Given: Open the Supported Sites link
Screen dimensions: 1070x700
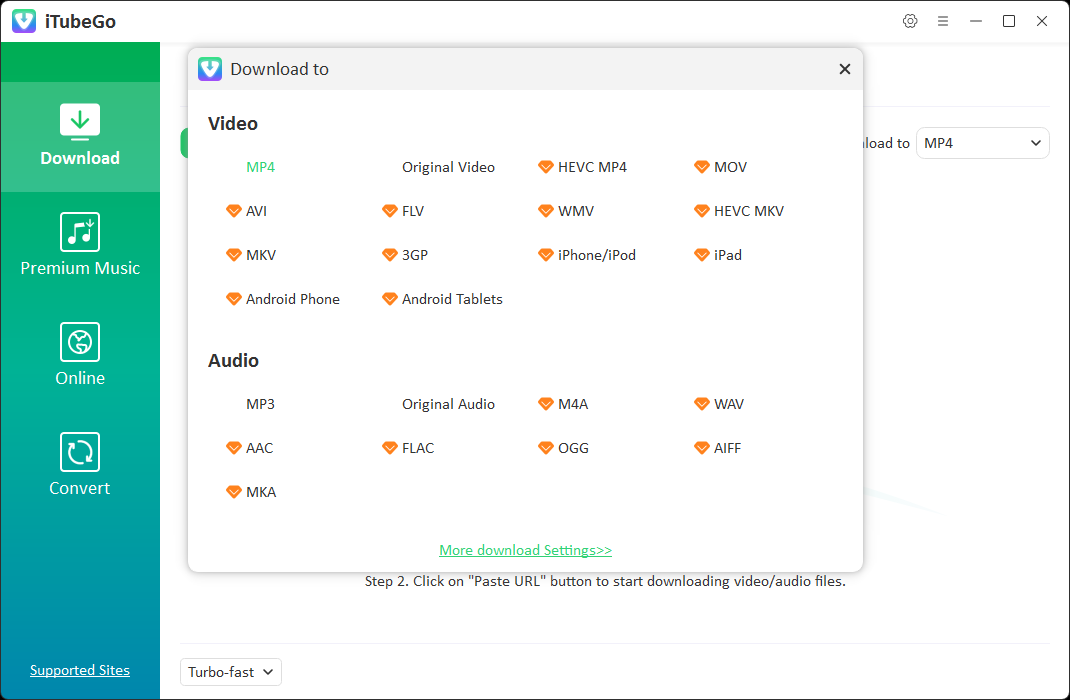Looking at the screenshot, I should point(80,670).
